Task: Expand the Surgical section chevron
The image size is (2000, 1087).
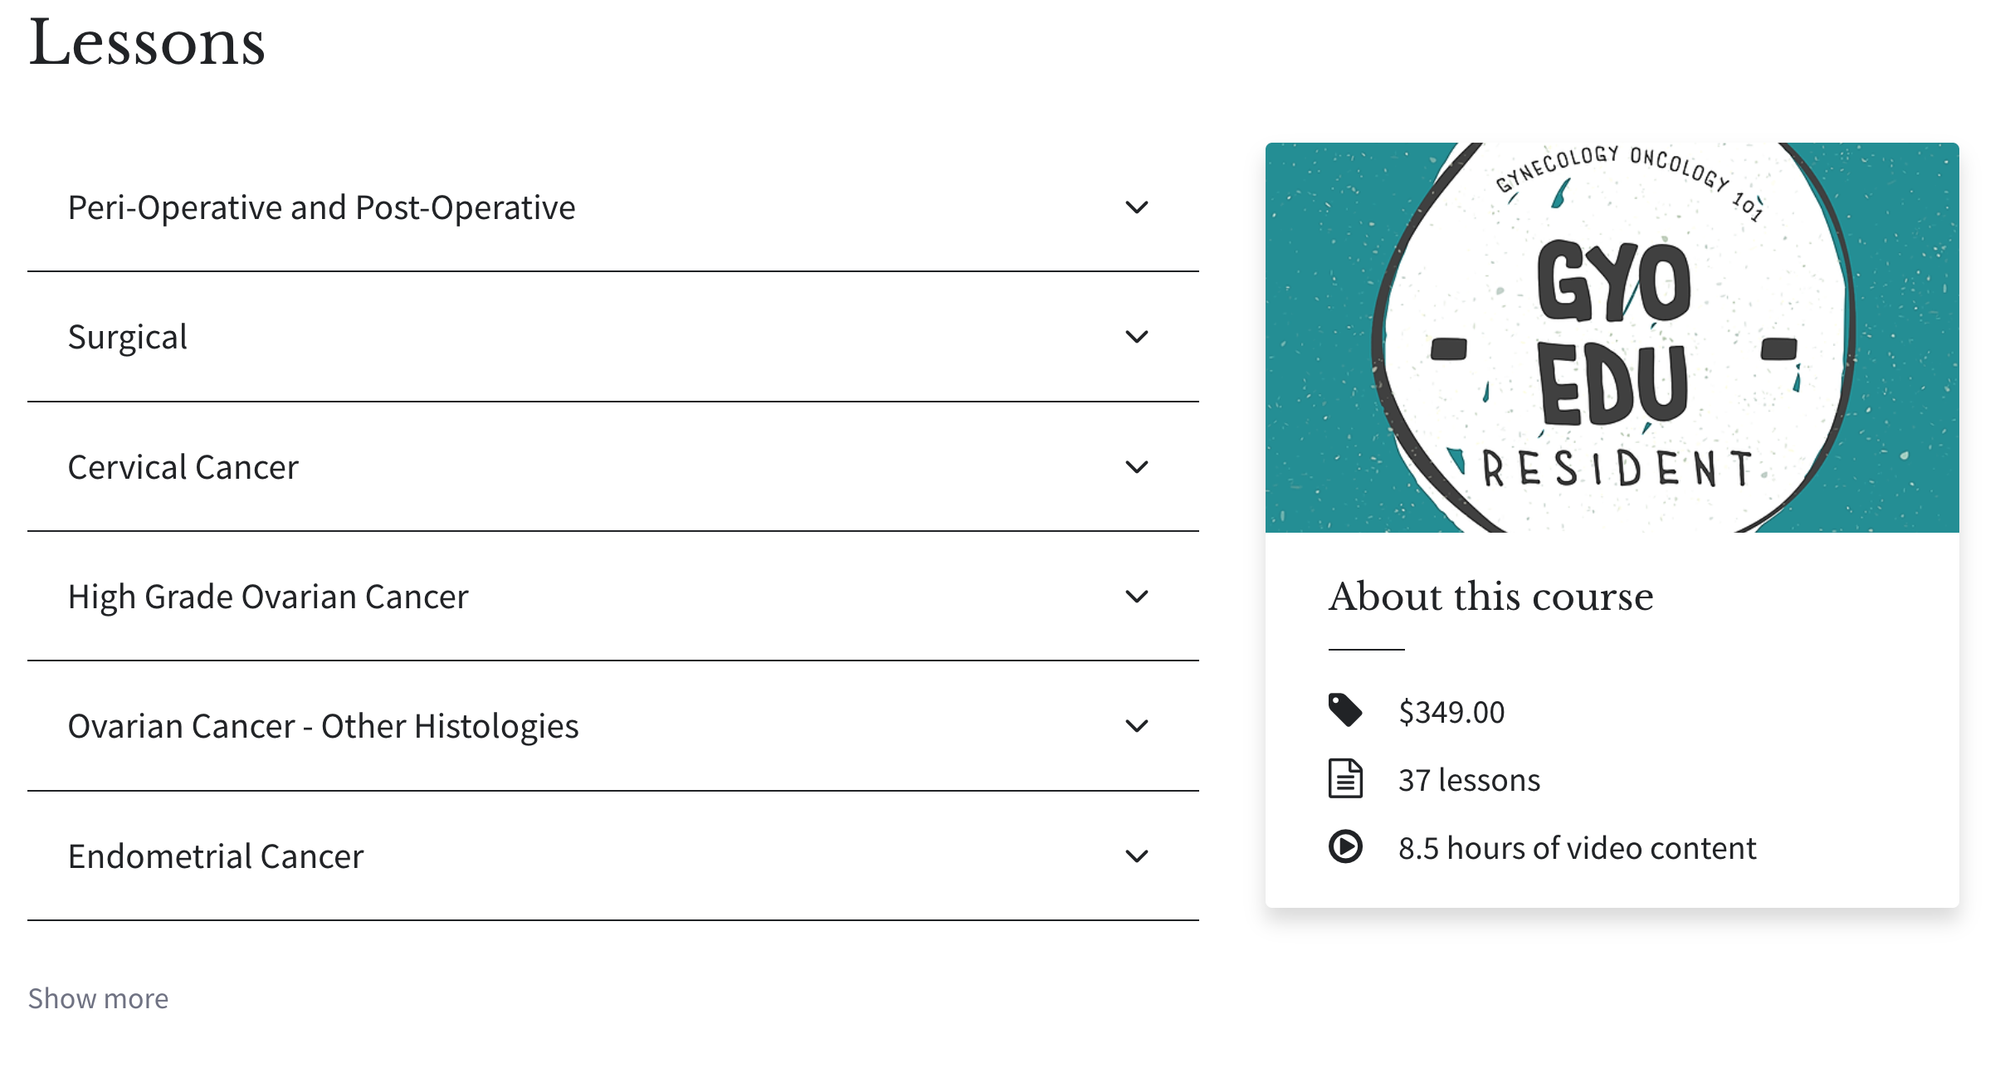Action: 1136,337
